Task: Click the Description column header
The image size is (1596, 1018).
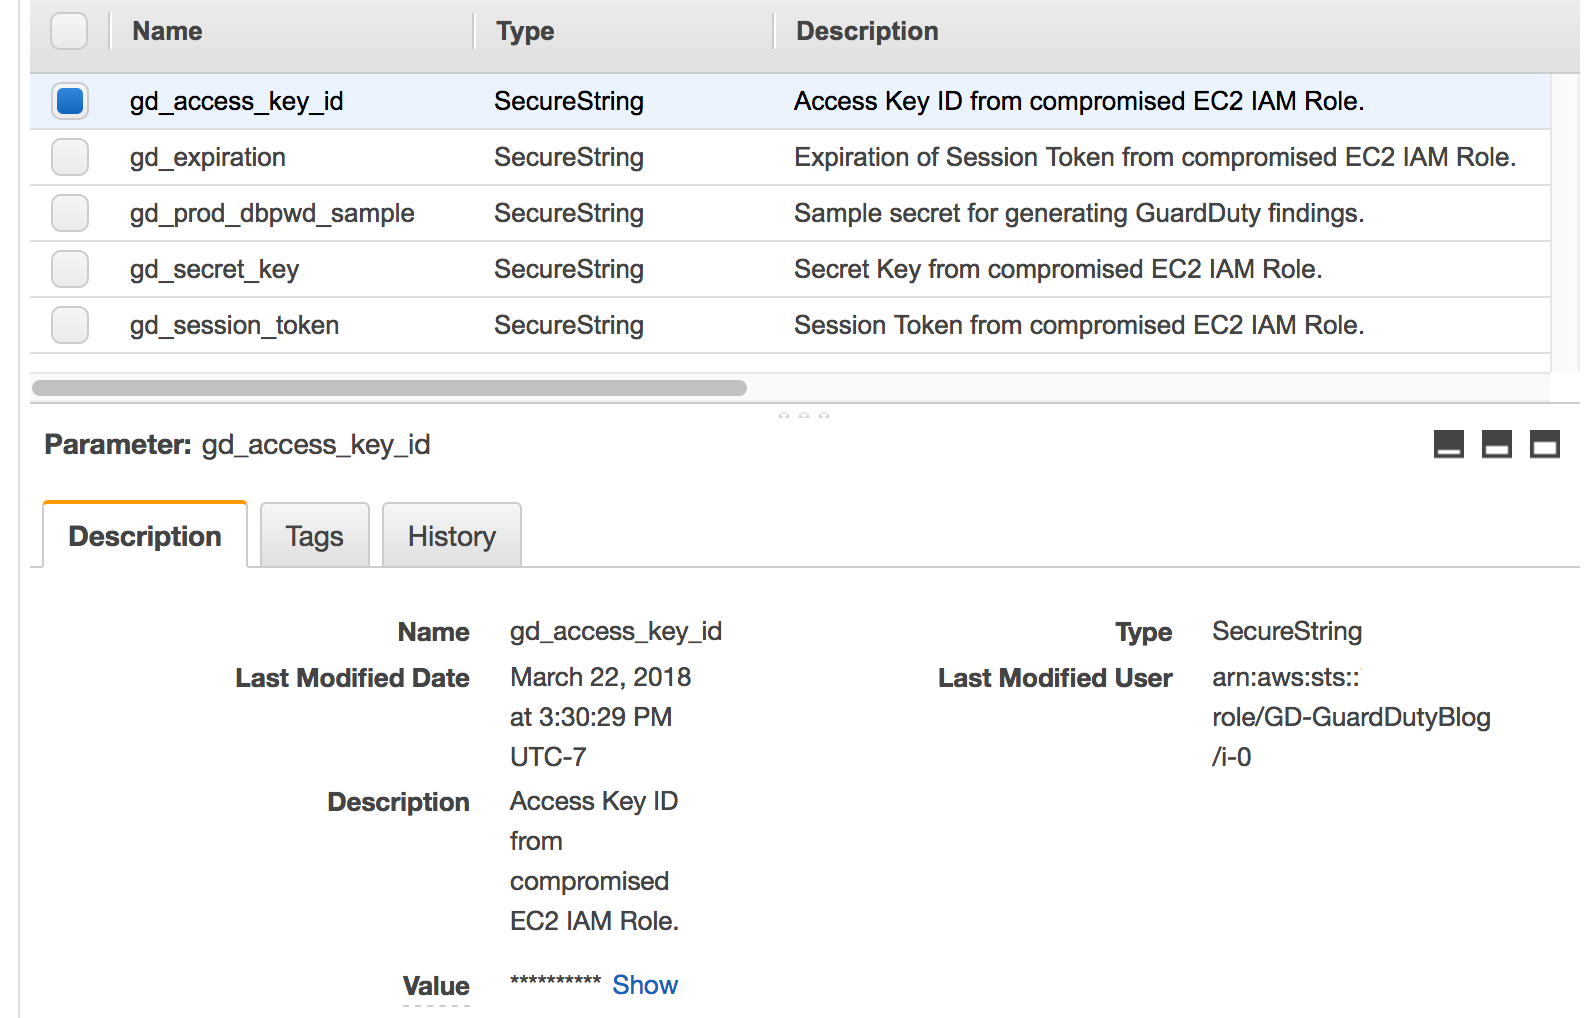Action: tap(867, 31)
